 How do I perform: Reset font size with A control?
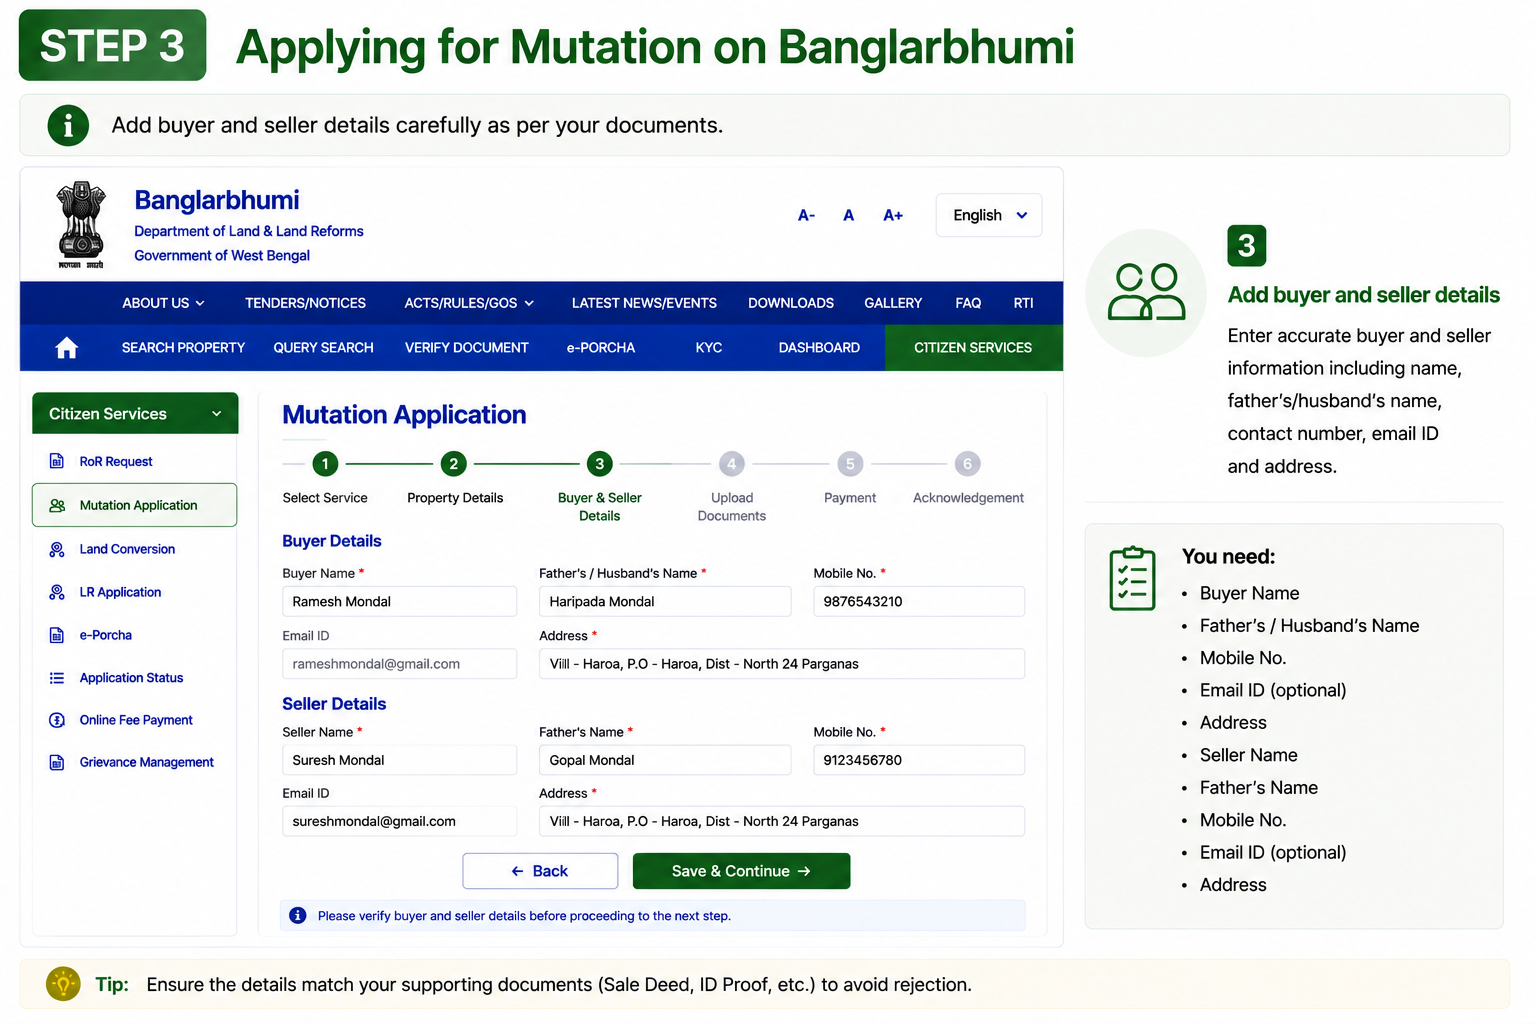tap(848, 215)
